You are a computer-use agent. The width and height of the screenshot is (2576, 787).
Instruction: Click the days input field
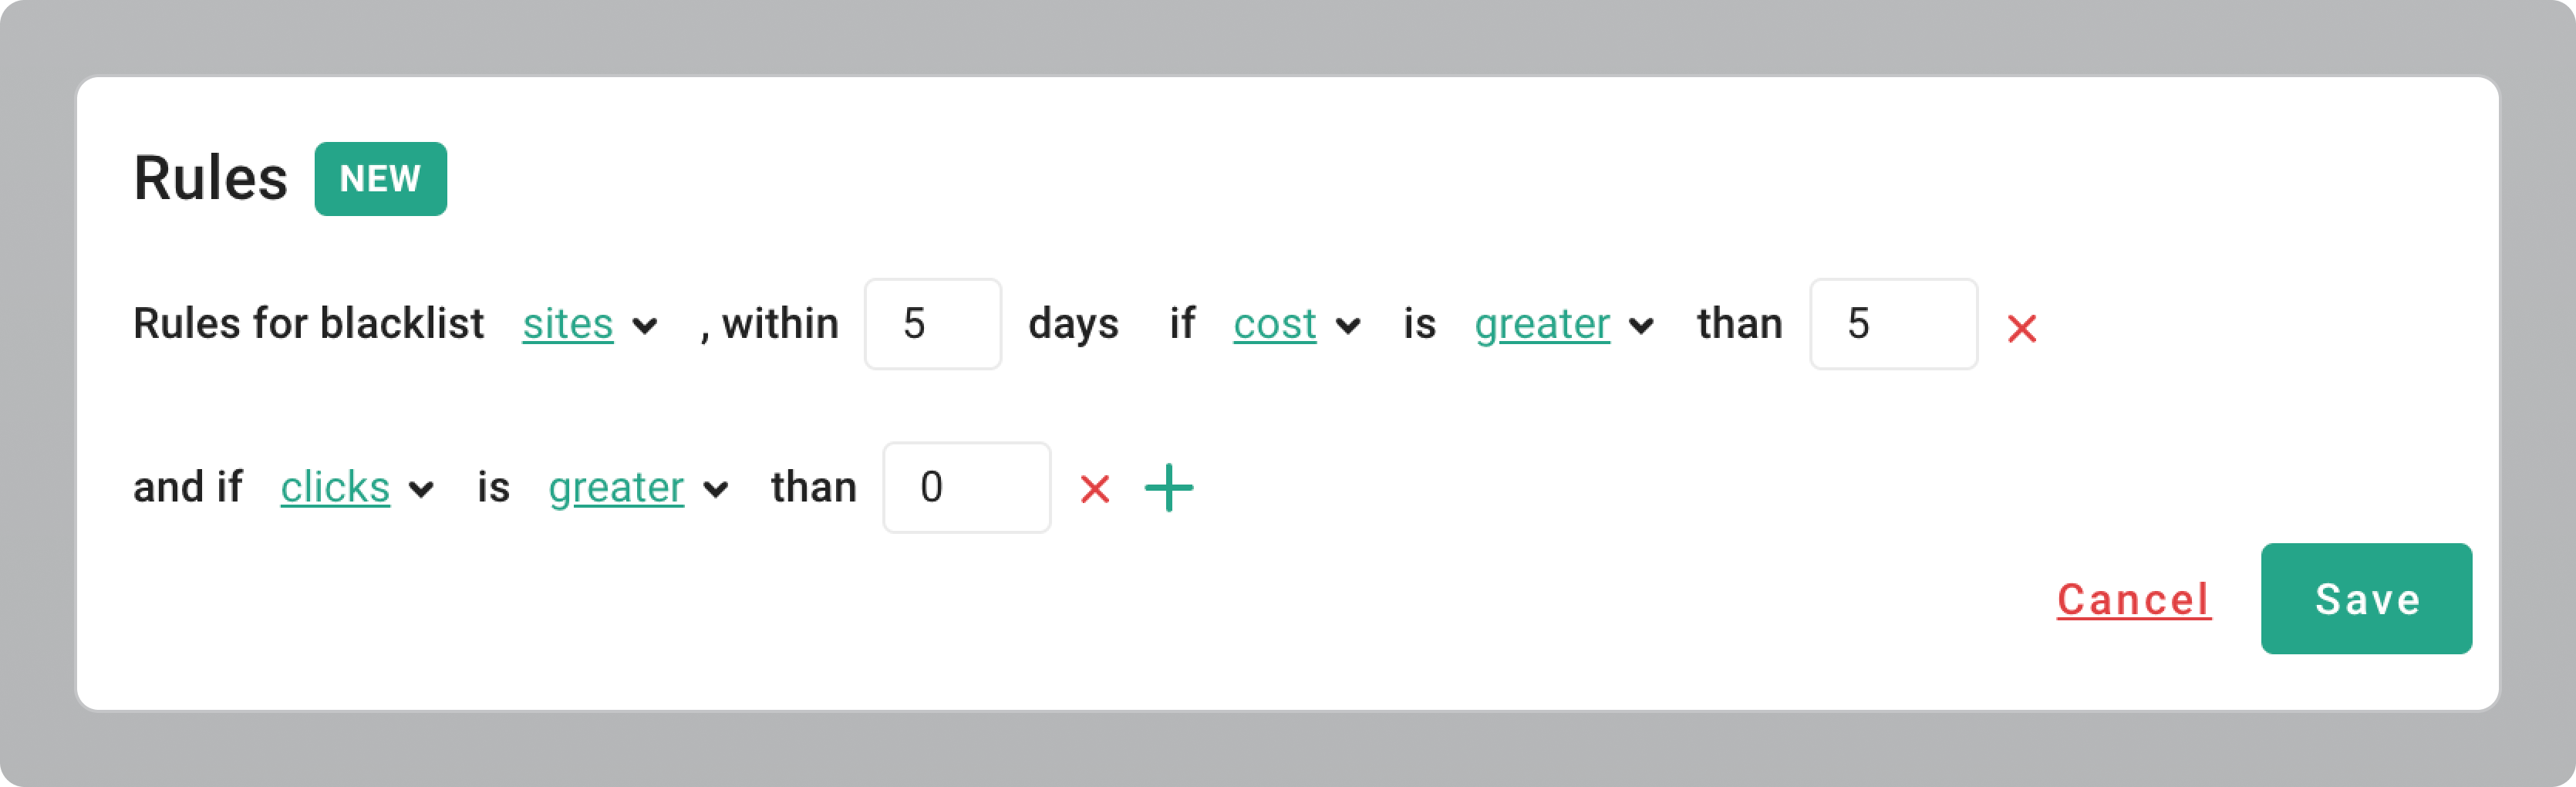click(932, 324)
